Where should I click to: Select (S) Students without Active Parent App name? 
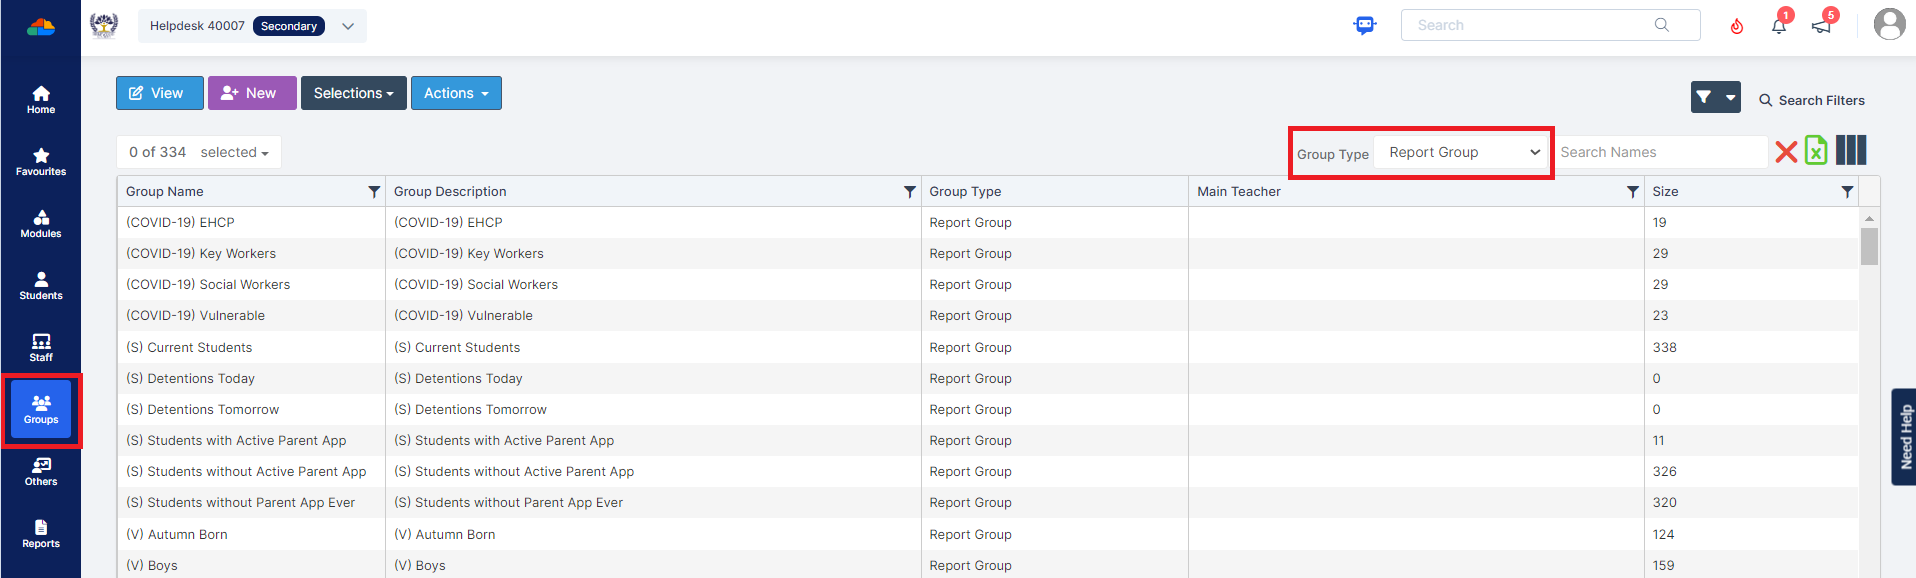tap(246, 471)
